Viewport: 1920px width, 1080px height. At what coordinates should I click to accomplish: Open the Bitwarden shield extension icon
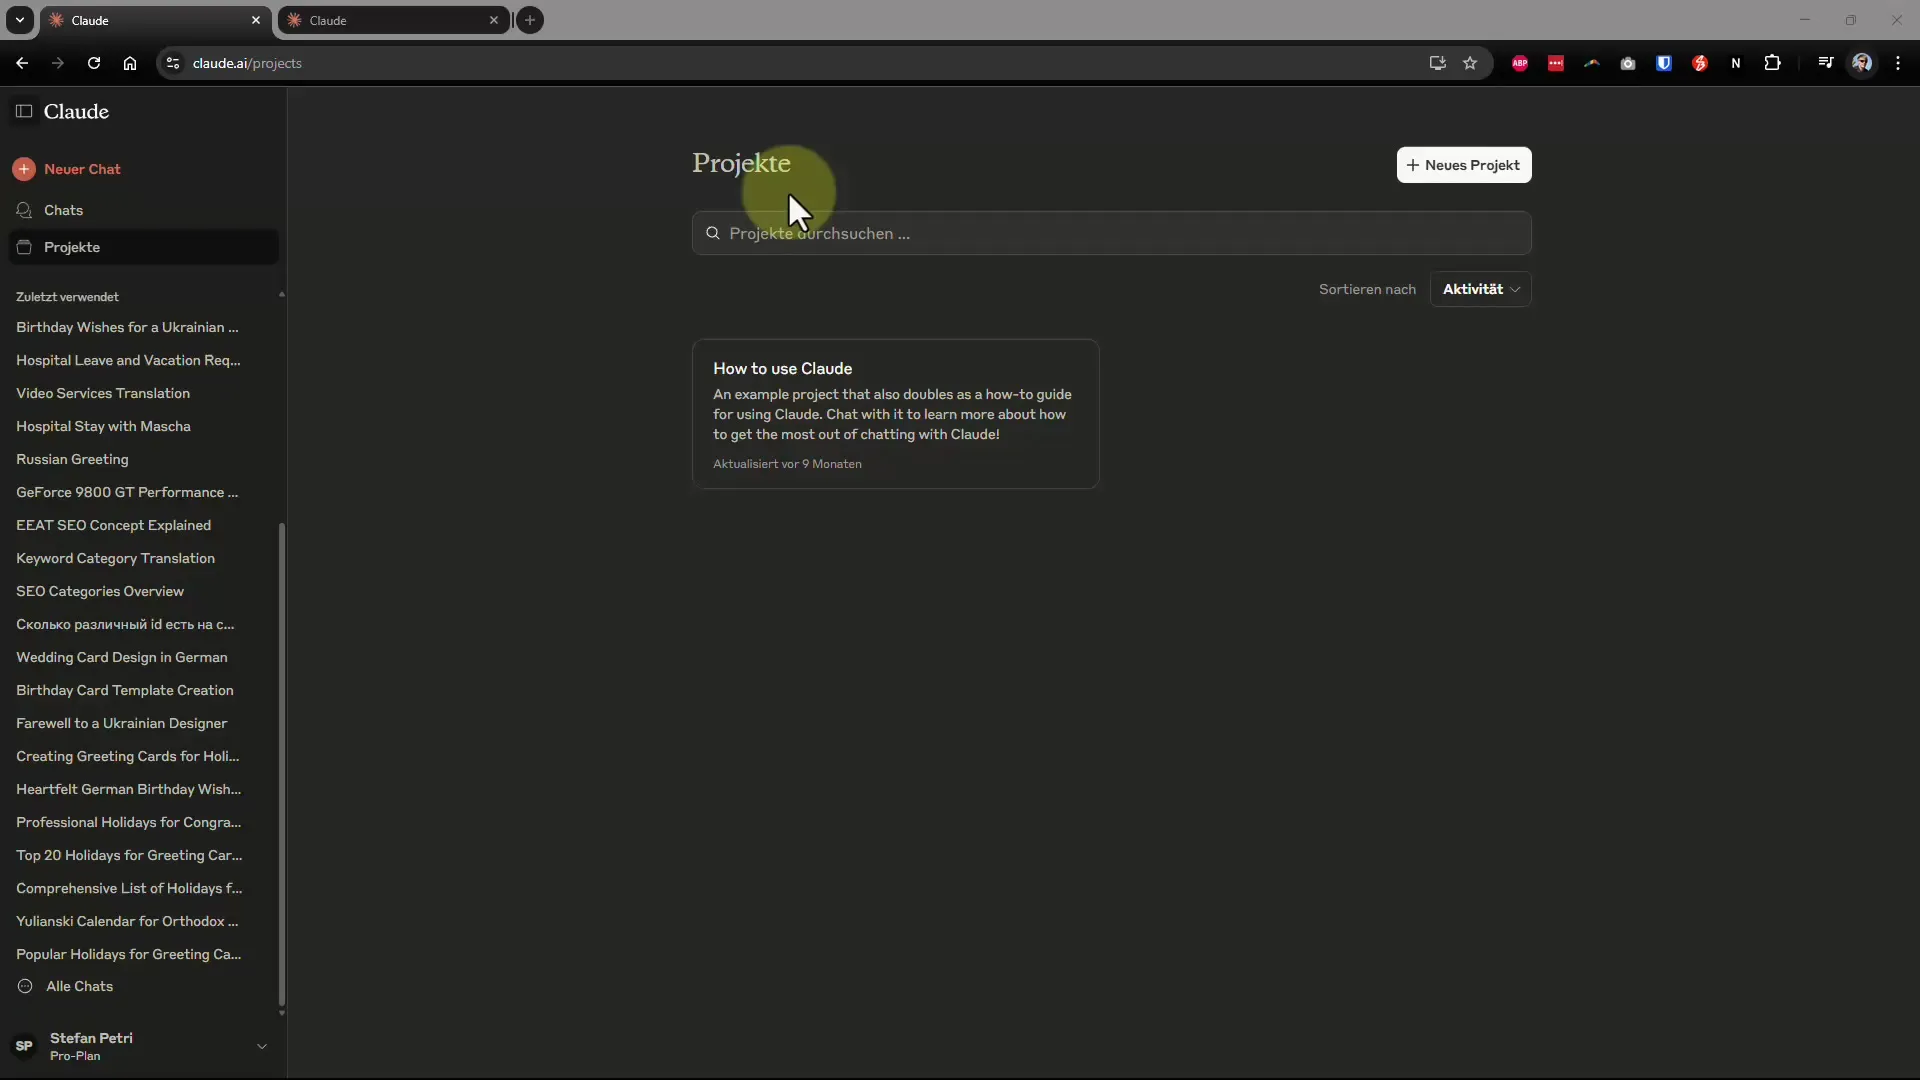[1664, 63]
